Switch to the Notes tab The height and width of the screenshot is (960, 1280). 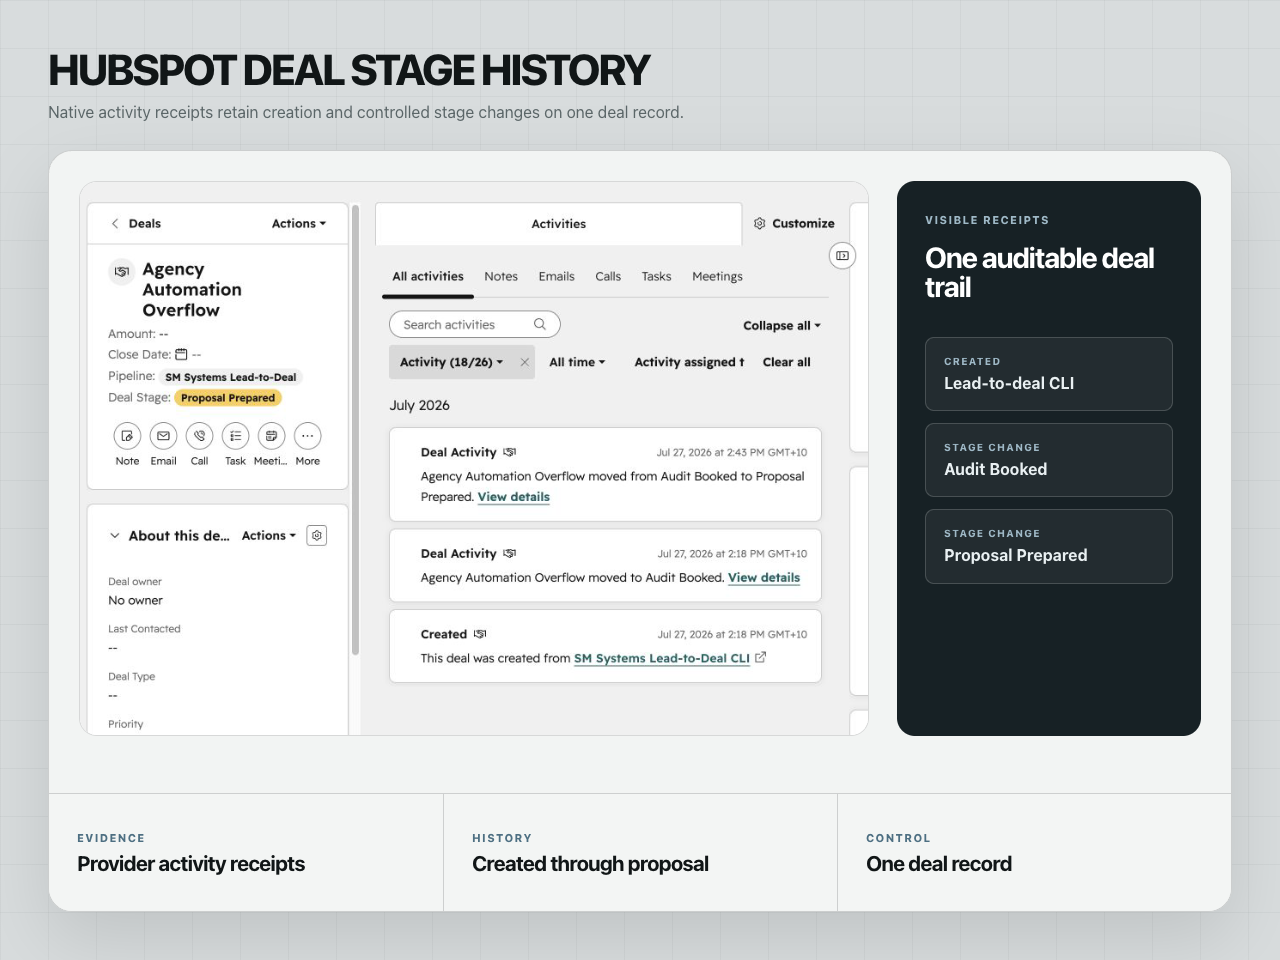point(501,277)
